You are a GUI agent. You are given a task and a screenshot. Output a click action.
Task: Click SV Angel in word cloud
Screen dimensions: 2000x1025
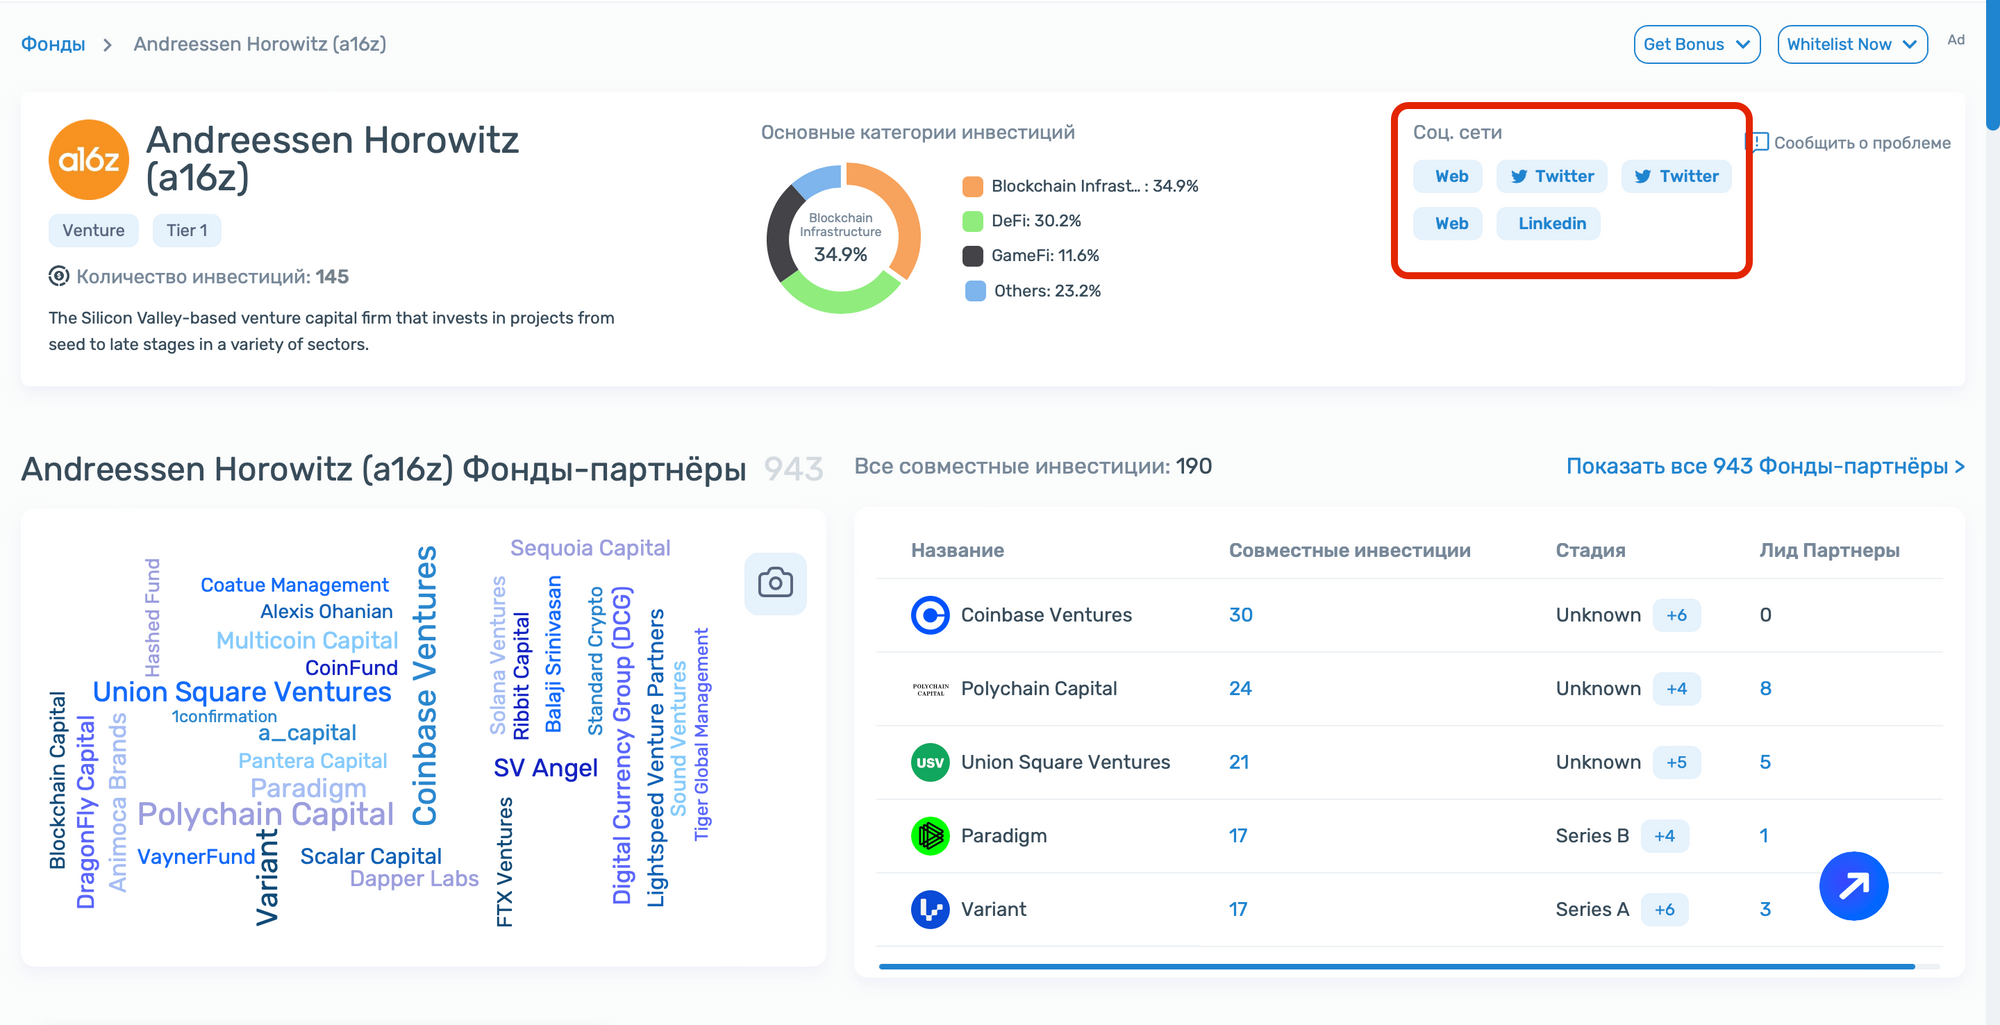pos(545,768)
